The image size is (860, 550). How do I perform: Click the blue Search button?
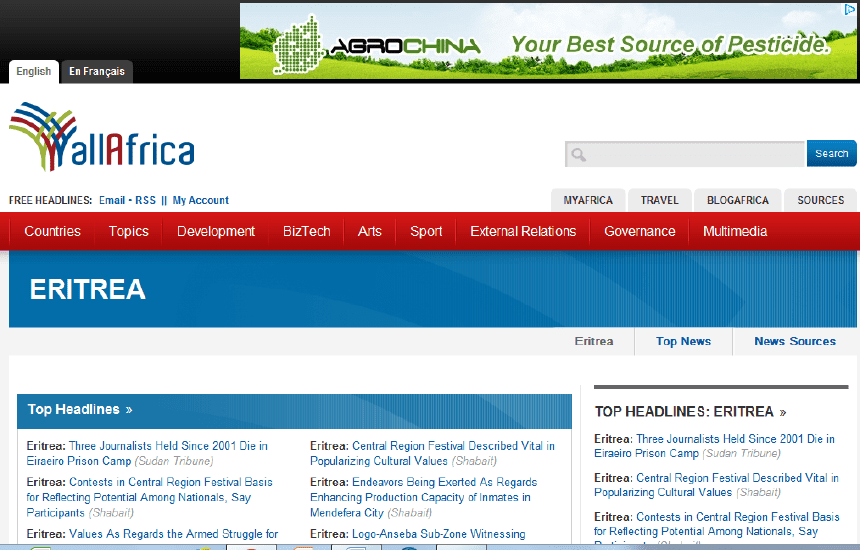(x=831, y=154)
